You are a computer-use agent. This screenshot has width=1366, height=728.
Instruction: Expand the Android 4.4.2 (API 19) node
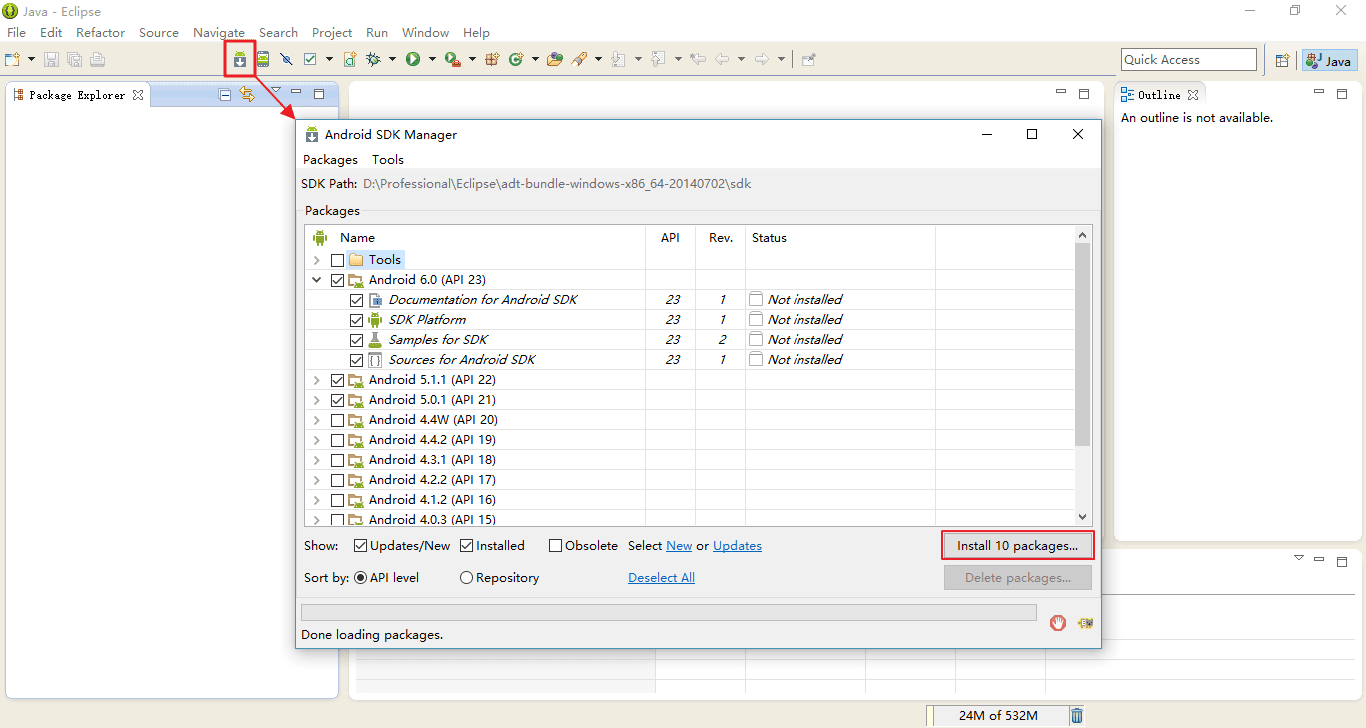point(317,440)
